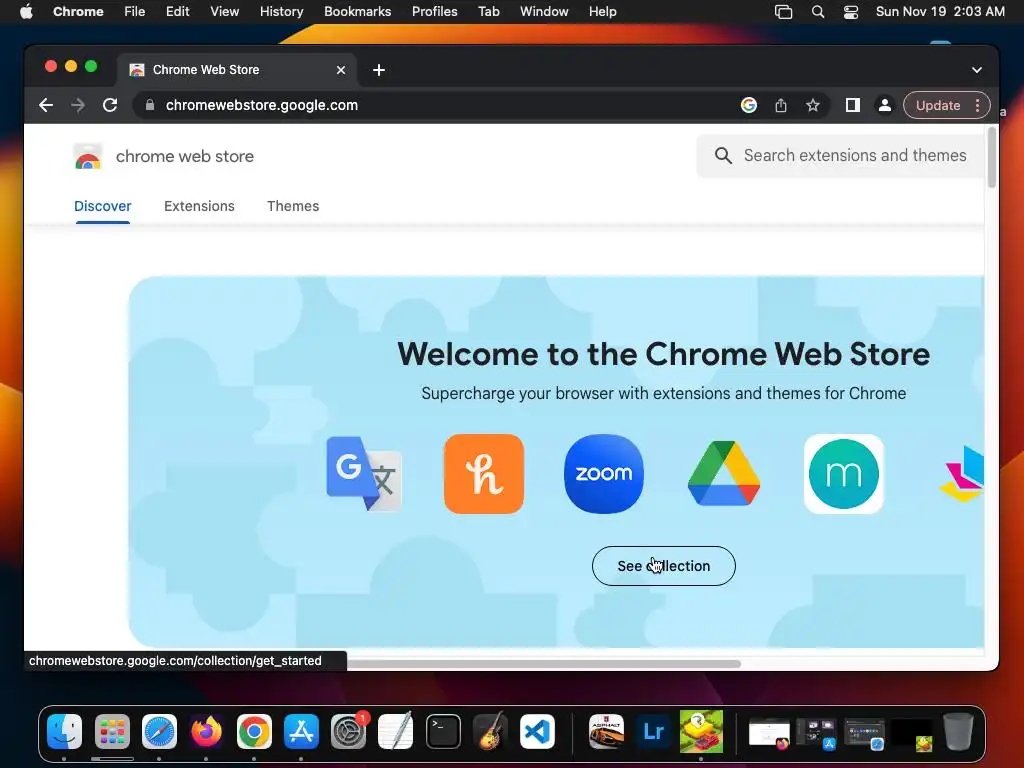This screenshot has height=768, width=1024.
Task: Expand the tab search chevron
Action: coord(977,70)
